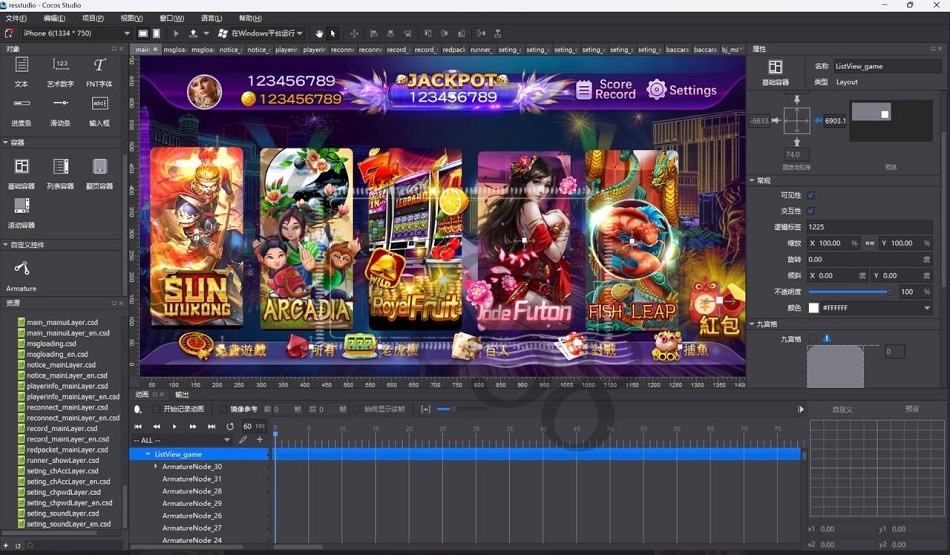Open the color #FFFFFF dropdown arrow
950x555 pixels.
tap(927, 308)
